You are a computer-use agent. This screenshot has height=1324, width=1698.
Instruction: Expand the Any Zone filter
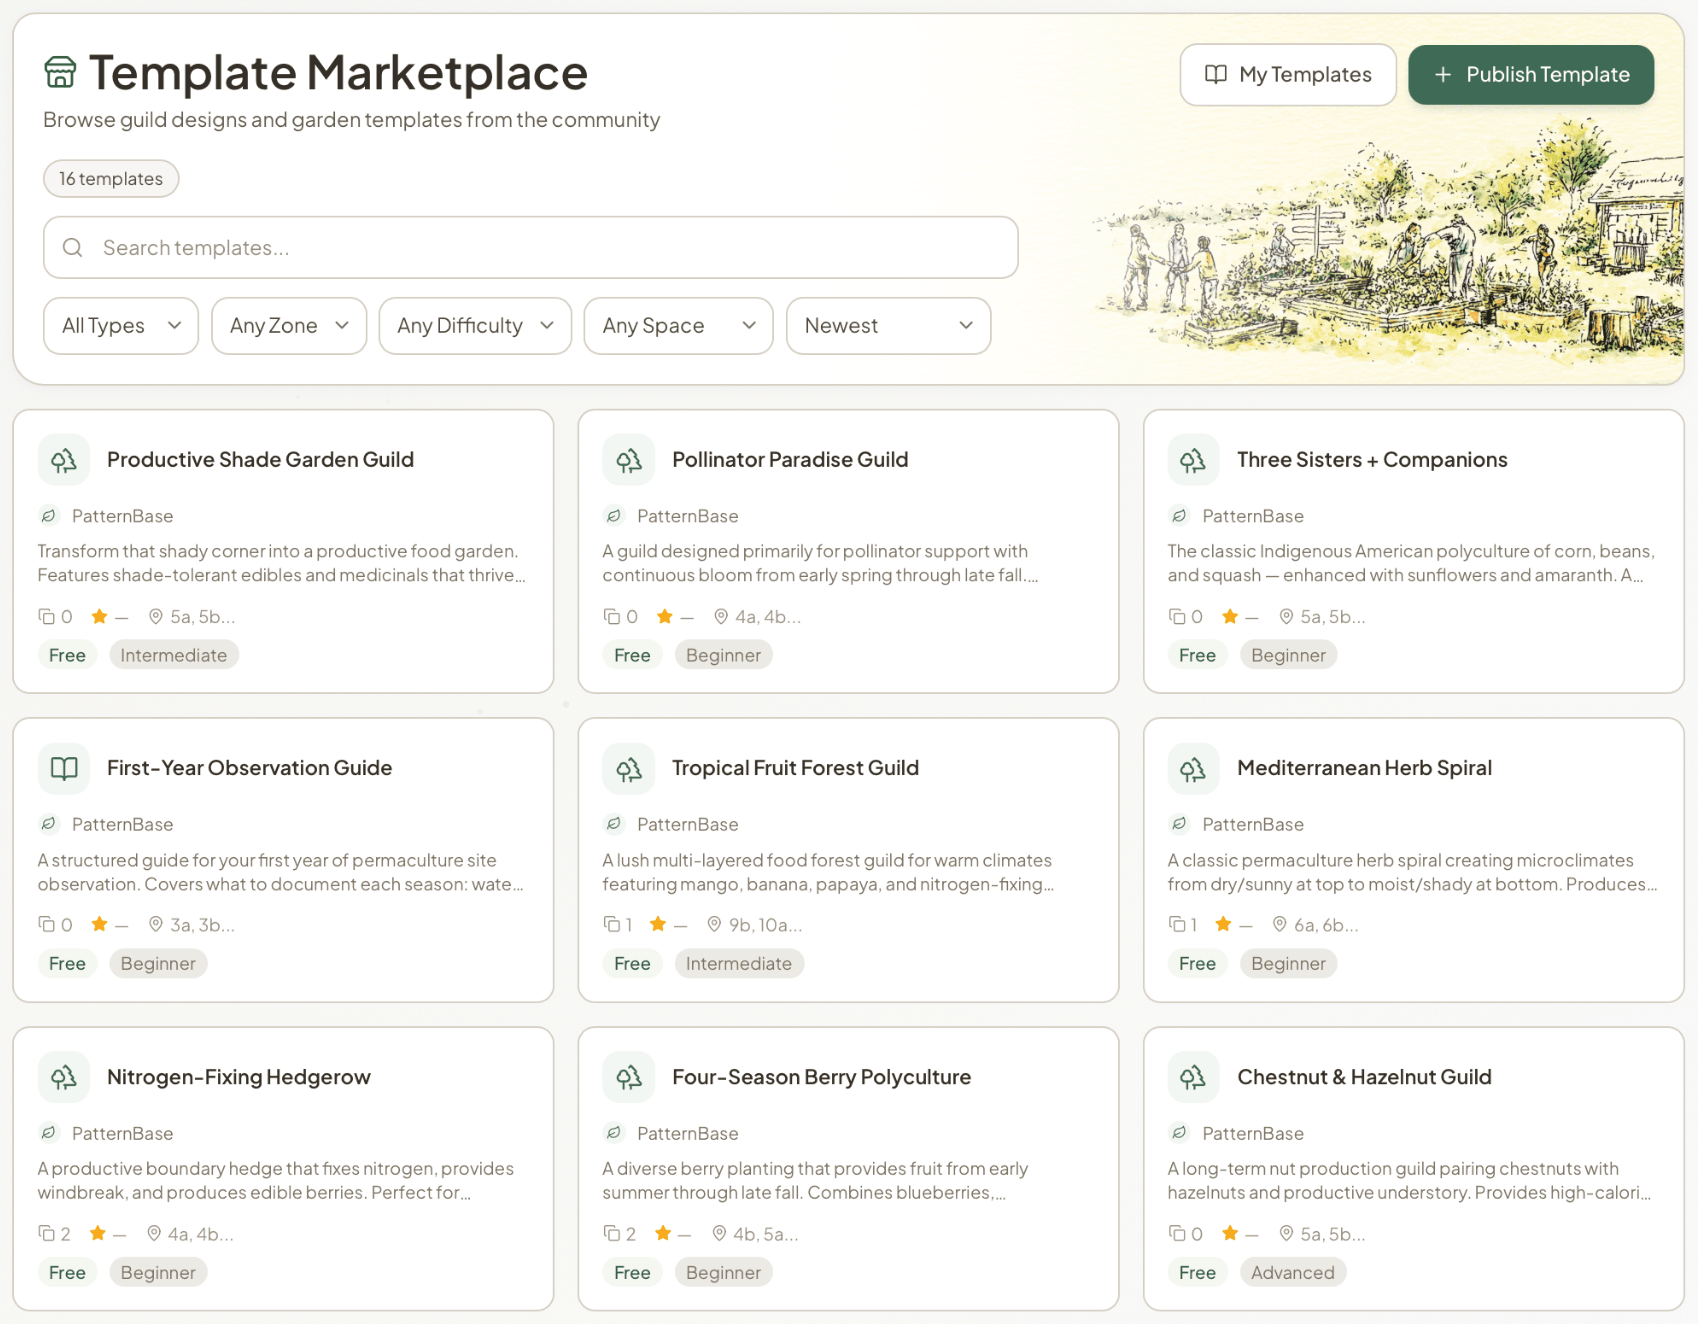pos(288,325)
